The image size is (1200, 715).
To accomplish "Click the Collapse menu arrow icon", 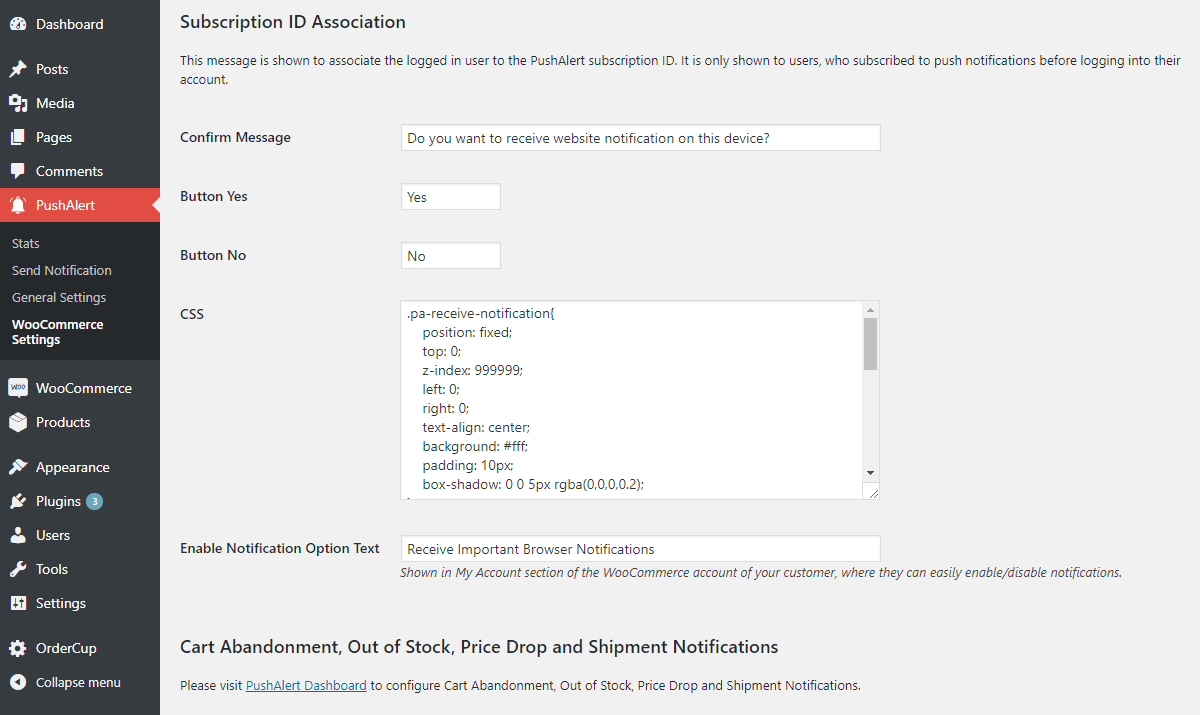I will click(18, 682).
